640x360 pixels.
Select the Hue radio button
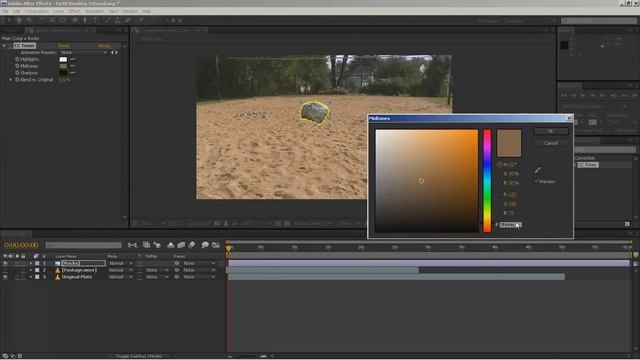(500, 164)
